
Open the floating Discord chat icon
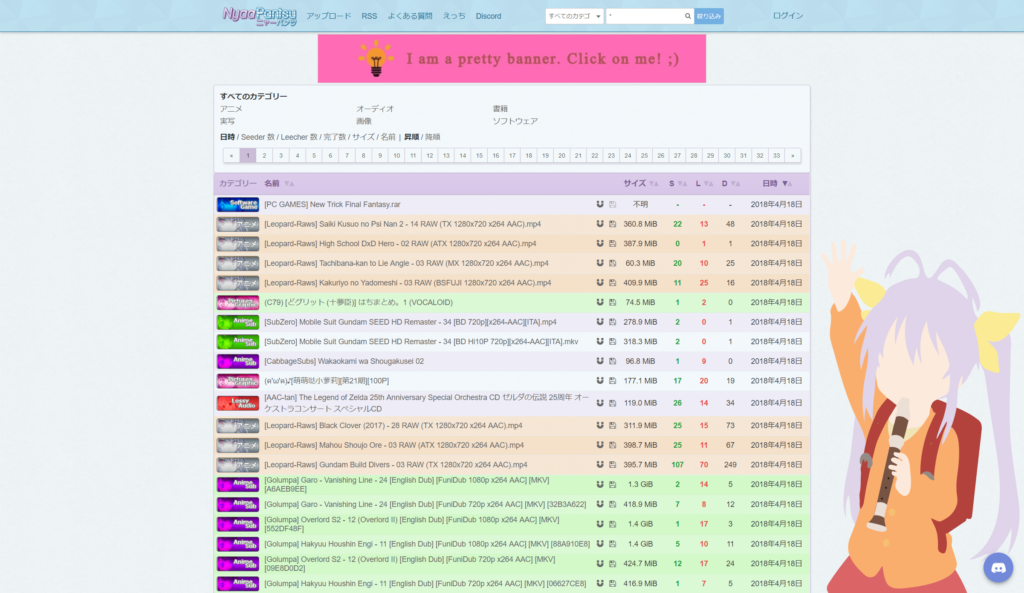(x=998, y=568)
